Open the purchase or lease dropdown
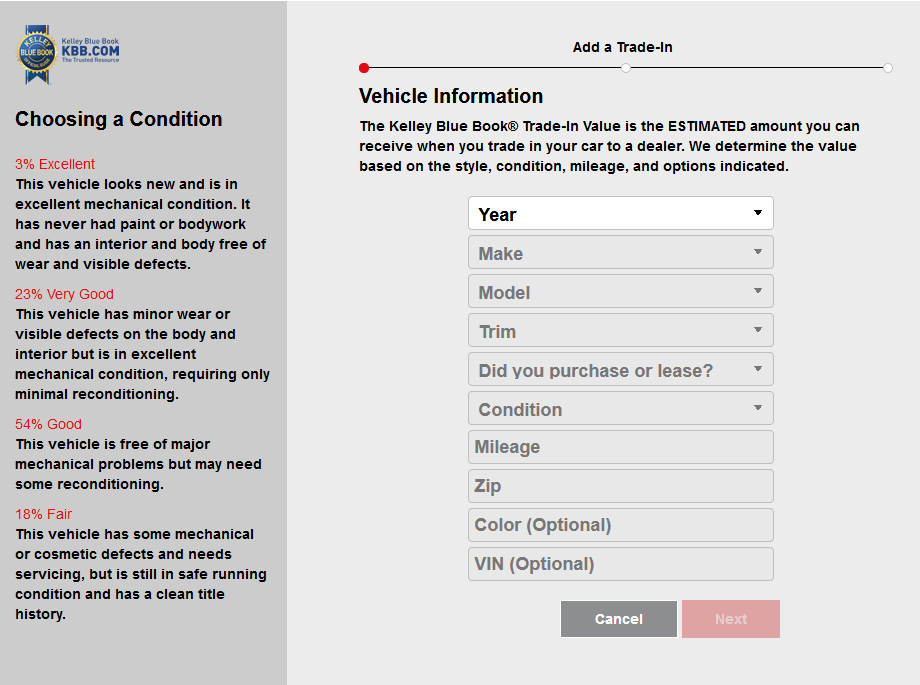920x685 pixels. tap(620, 369)
